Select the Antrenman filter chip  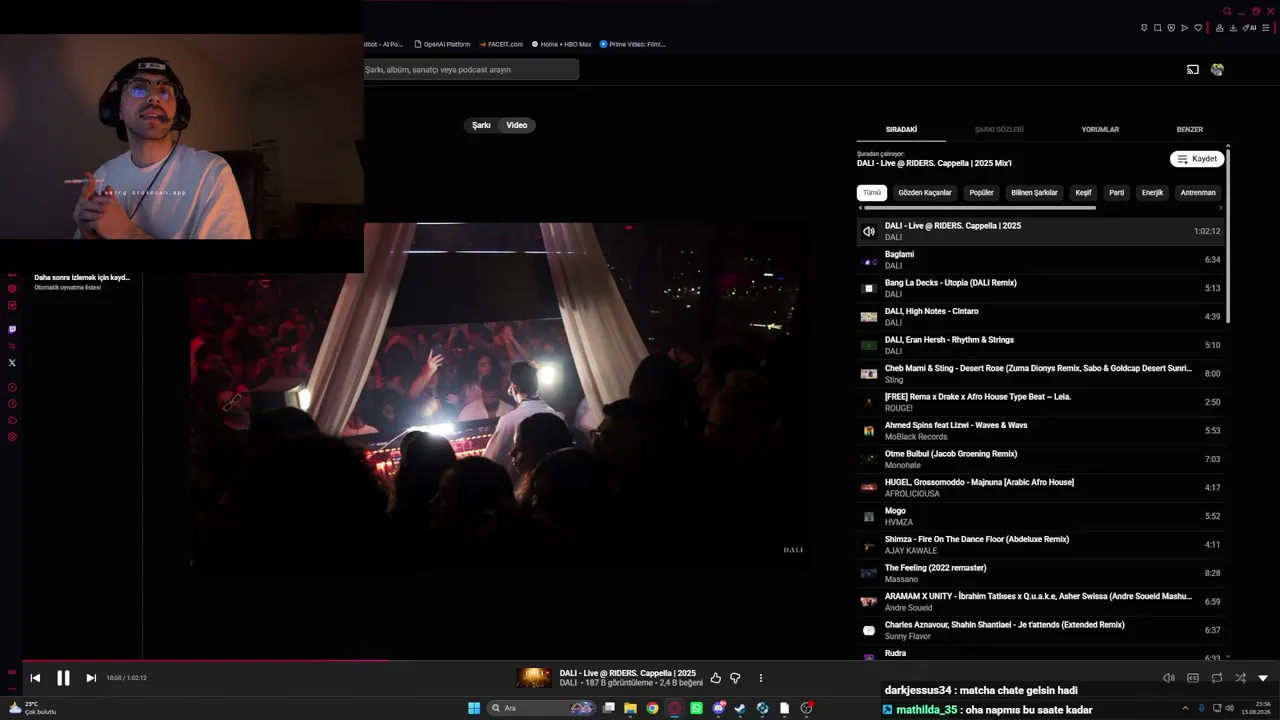[x=1198, y=193]
